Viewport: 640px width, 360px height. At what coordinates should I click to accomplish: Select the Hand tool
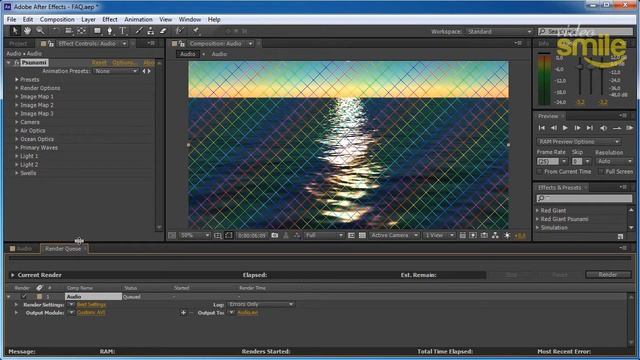[27, 31]
